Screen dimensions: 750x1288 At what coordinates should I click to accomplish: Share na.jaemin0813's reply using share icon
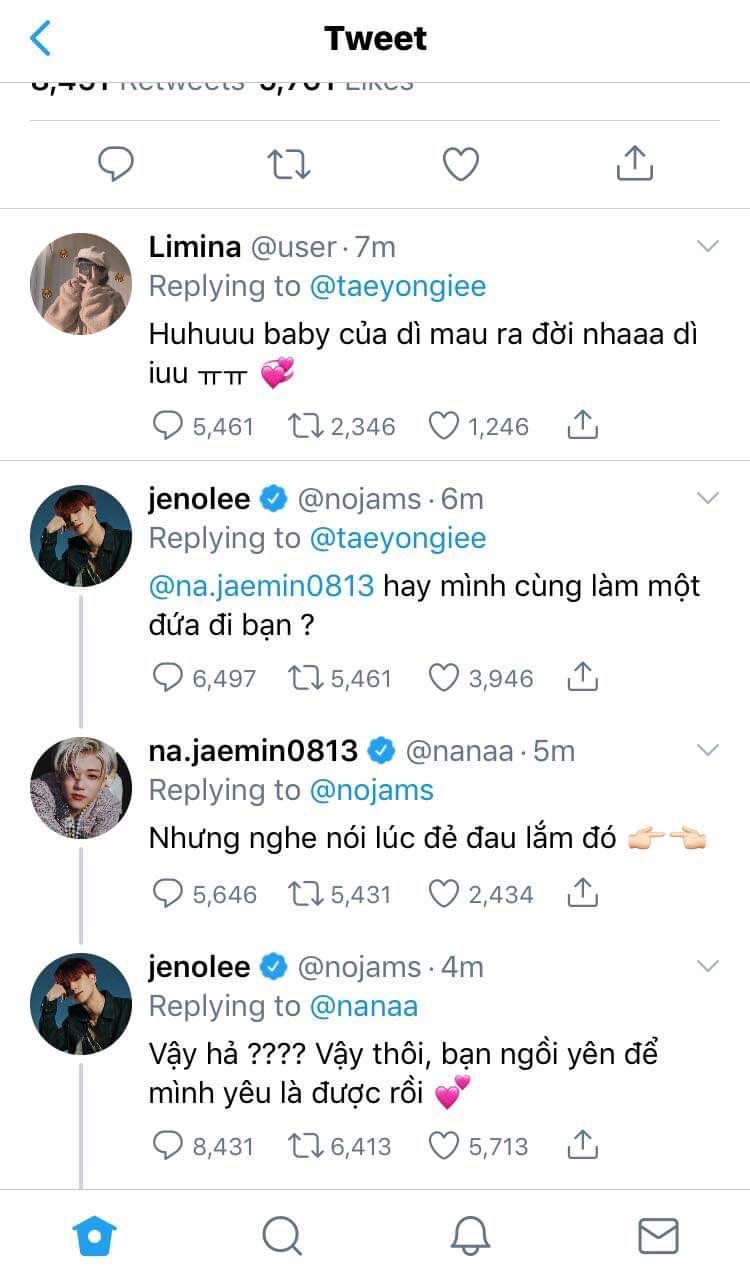coord(582,892)
